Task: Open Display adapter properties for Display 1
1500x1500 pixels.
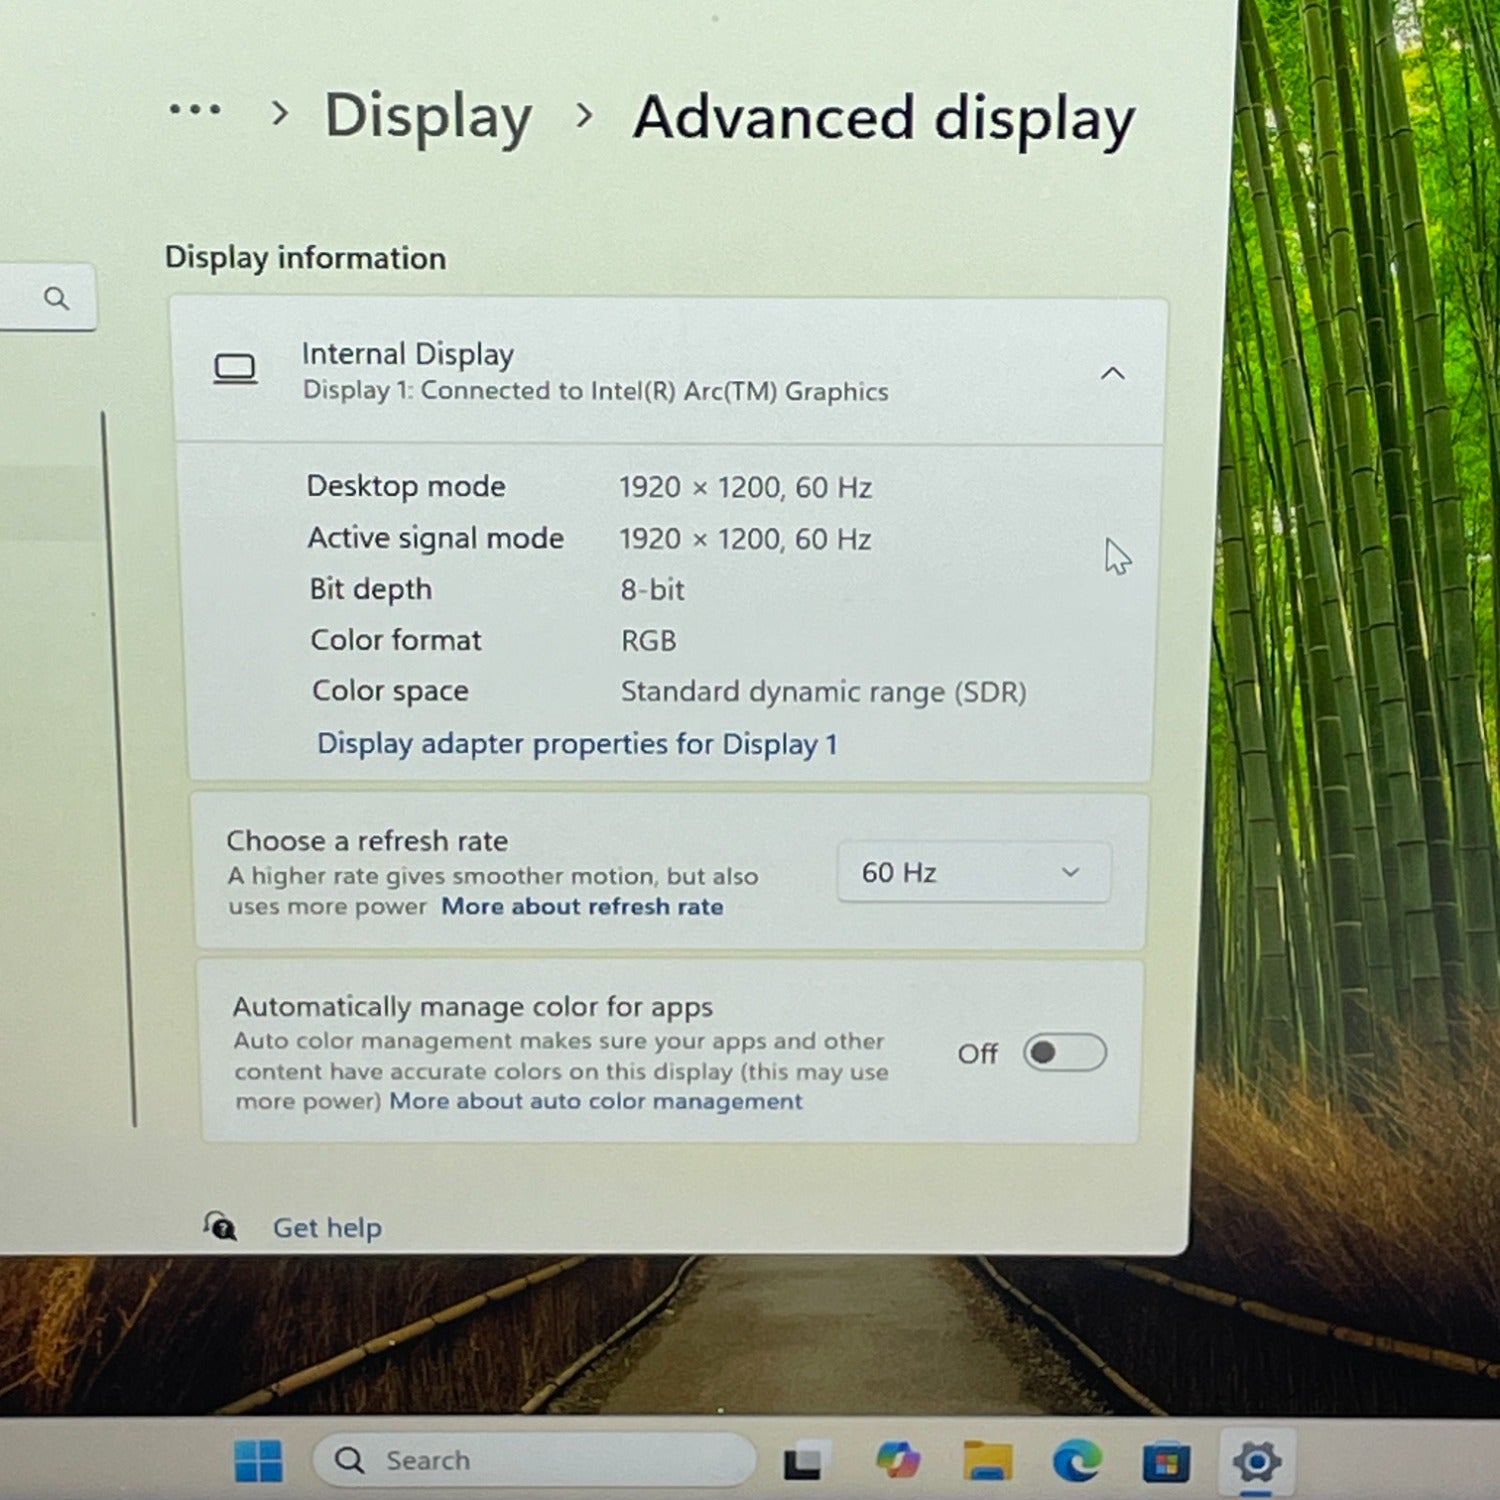Action: point(577,744)
